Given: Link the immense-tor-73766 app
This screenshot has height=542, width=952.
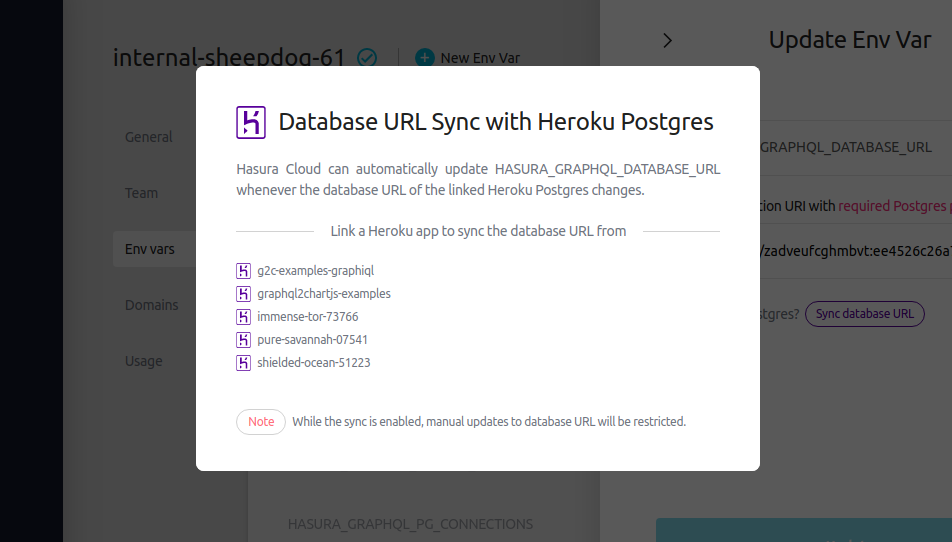Looking at the screenshot, I should 307,317.
